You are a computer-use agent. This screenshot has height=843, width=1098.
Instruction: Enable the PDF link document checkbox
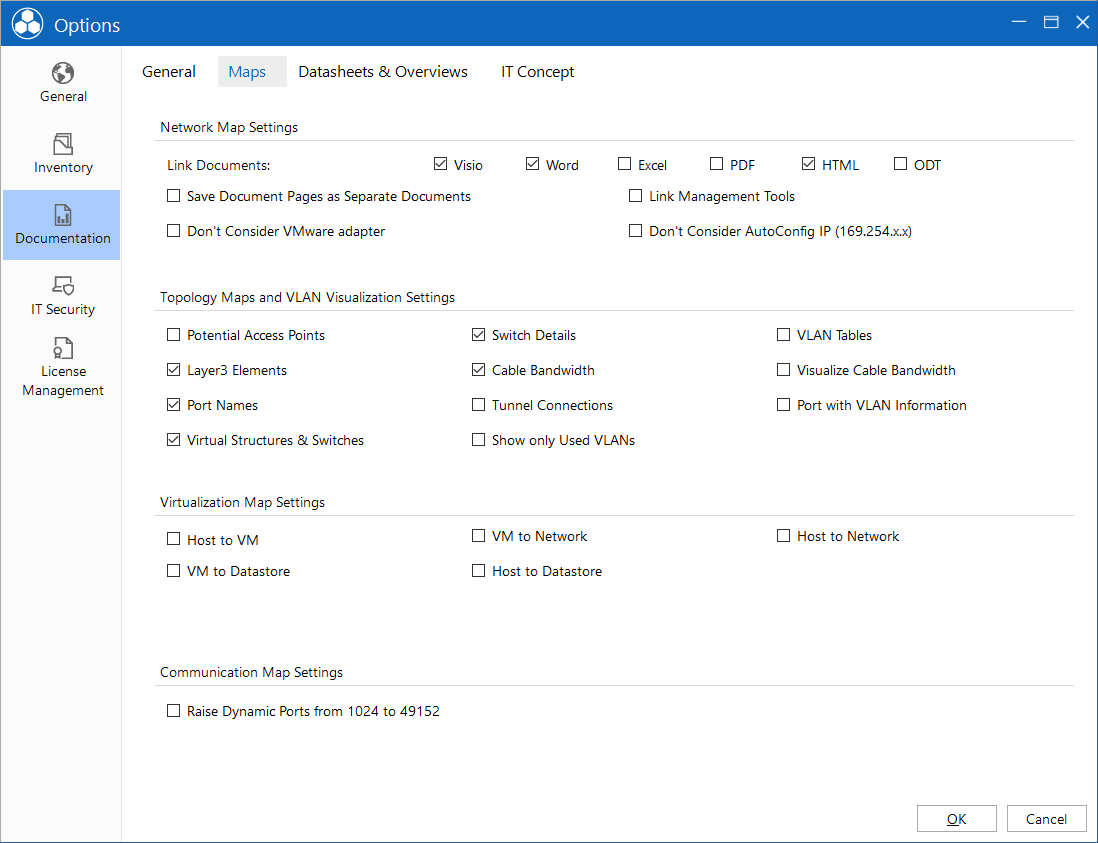716,164
